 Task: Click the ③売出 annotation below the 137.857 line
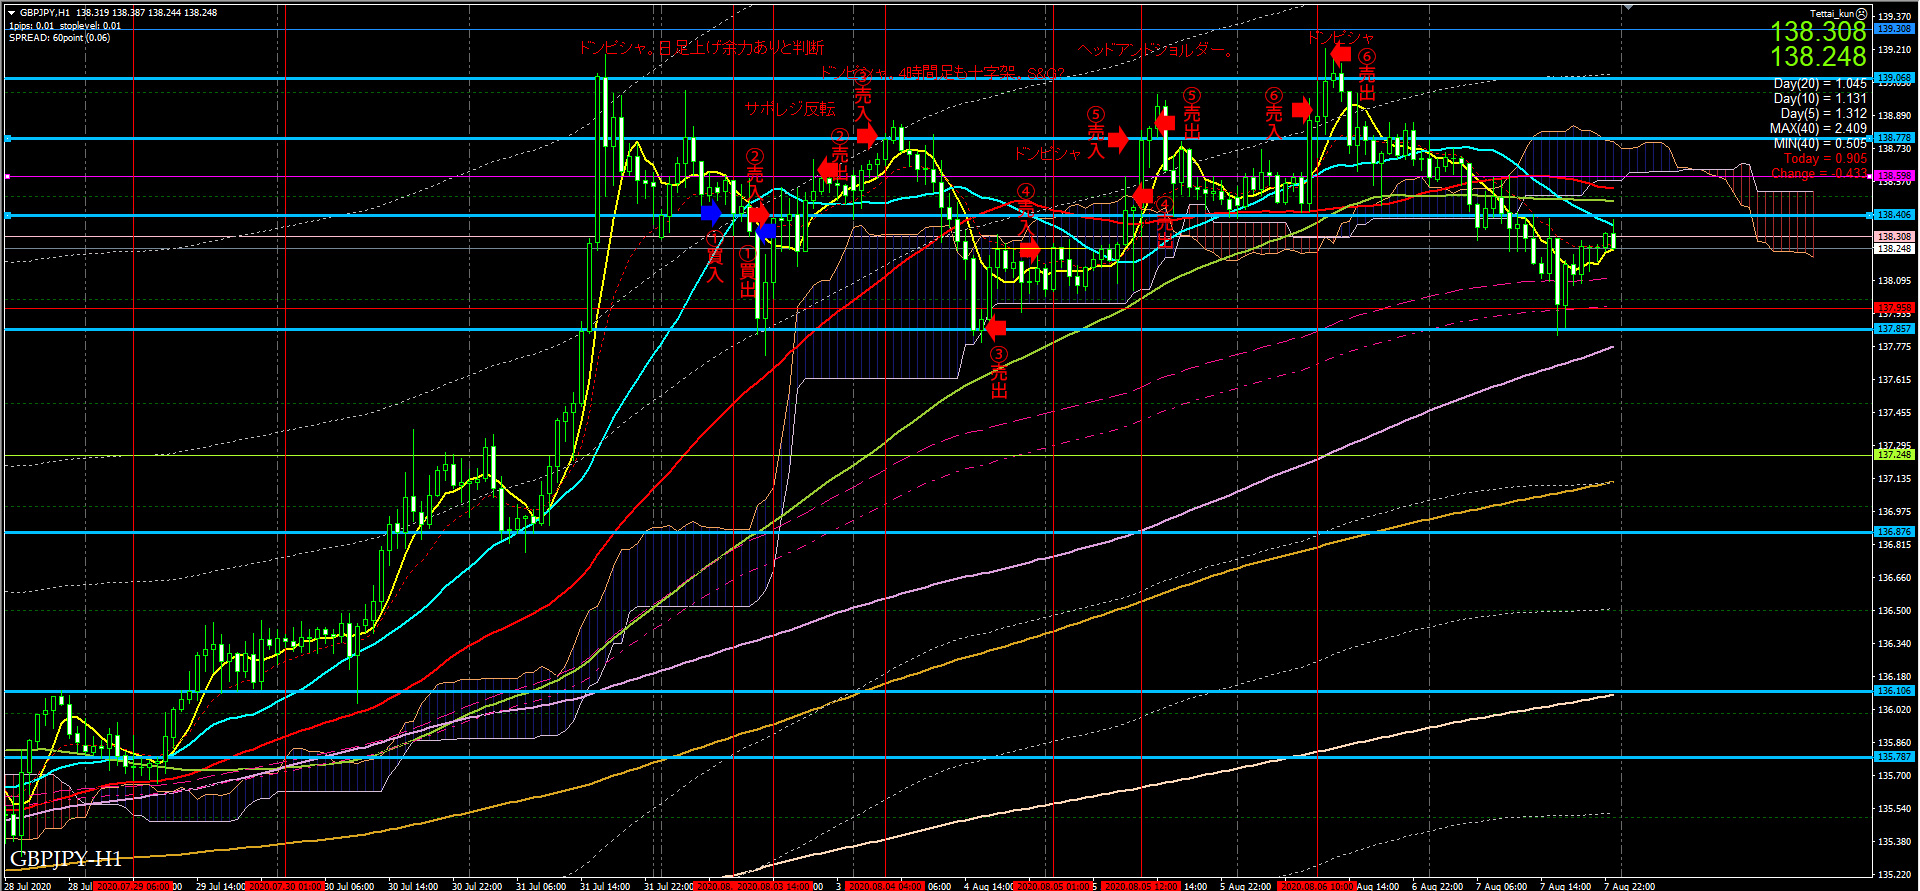[x=998, y=372]
